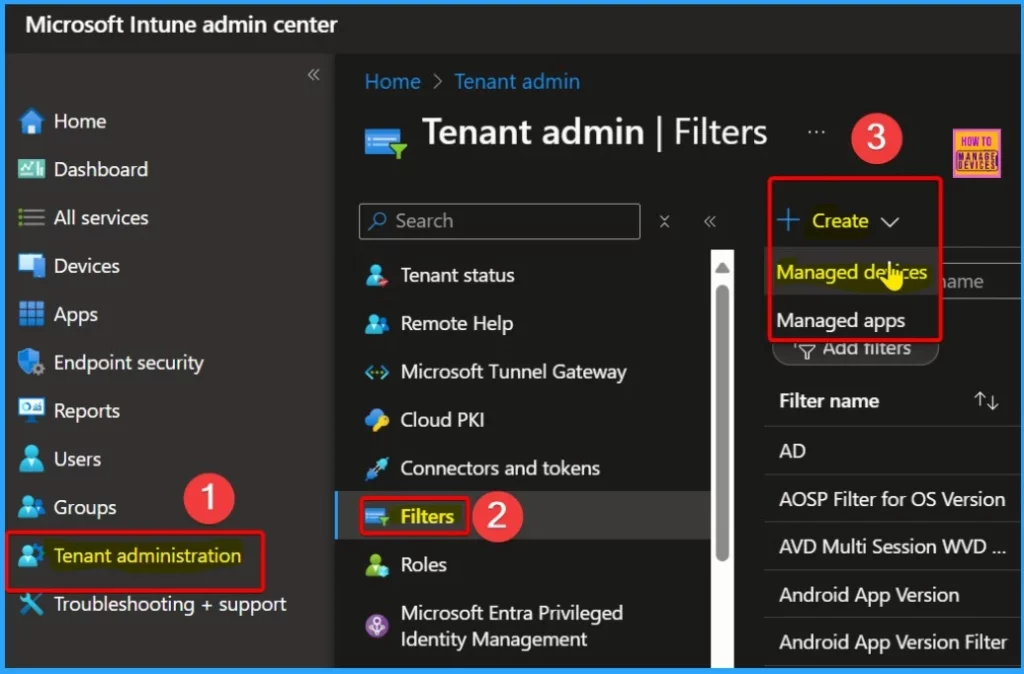Viewport: 1024px width, 674px height.
Task: Open Tenant status menu item
Action: (x=457, y=276)
